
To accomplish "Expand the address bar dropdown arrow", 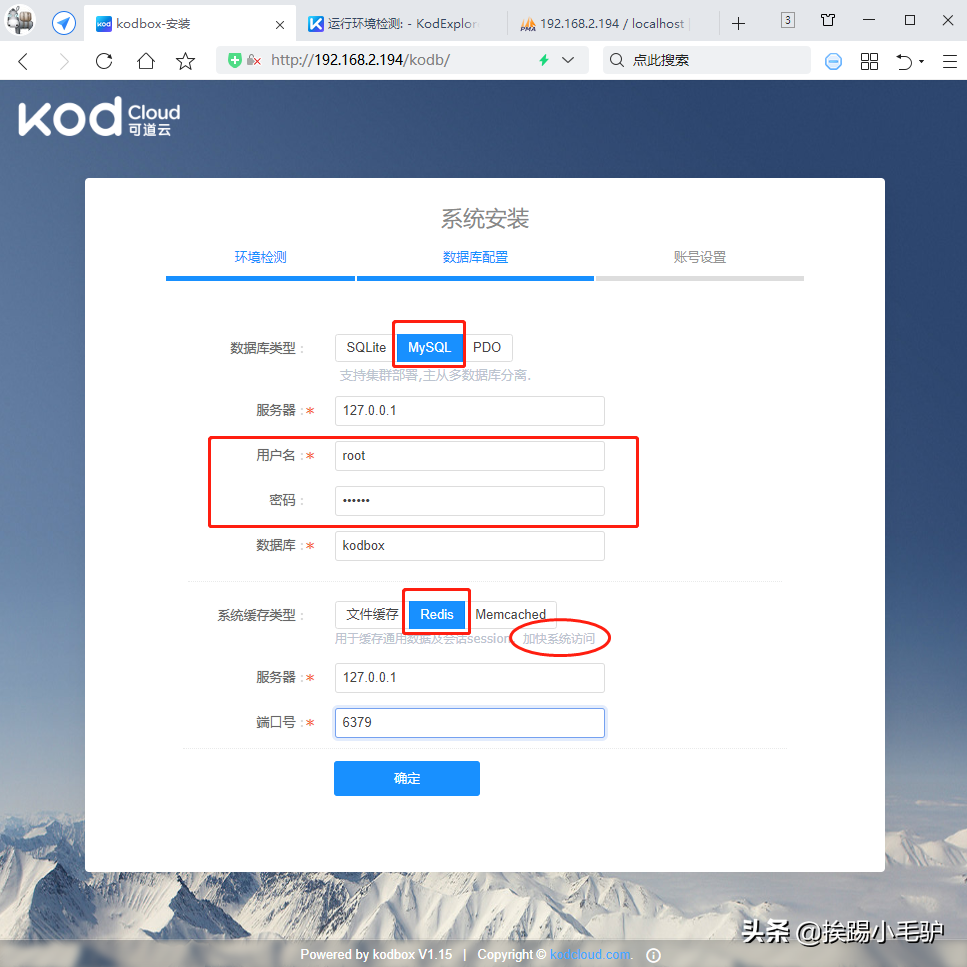I will pos(568,60).
